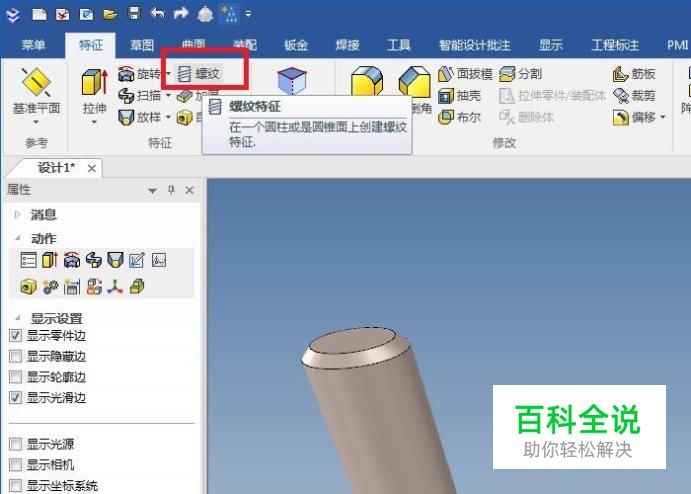691x494 pixels.
Task: Click the Redo arrow icon
Action: coord(181,14)
